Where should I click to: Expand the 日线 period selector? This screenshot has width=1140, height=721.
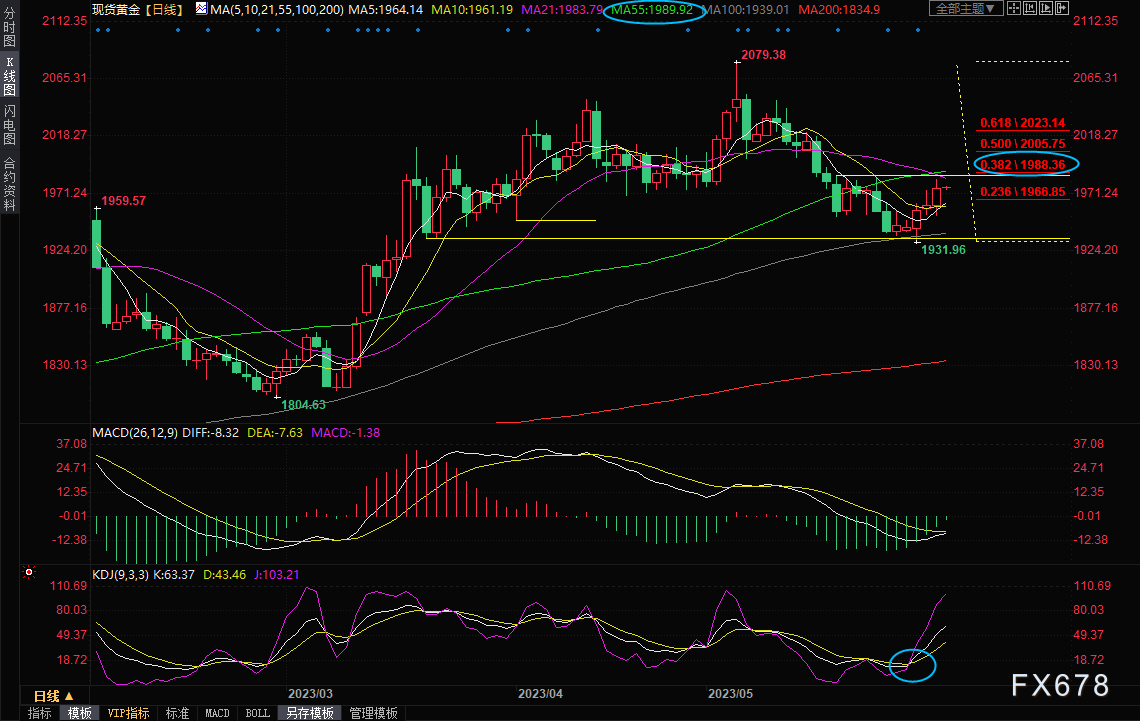54,696
